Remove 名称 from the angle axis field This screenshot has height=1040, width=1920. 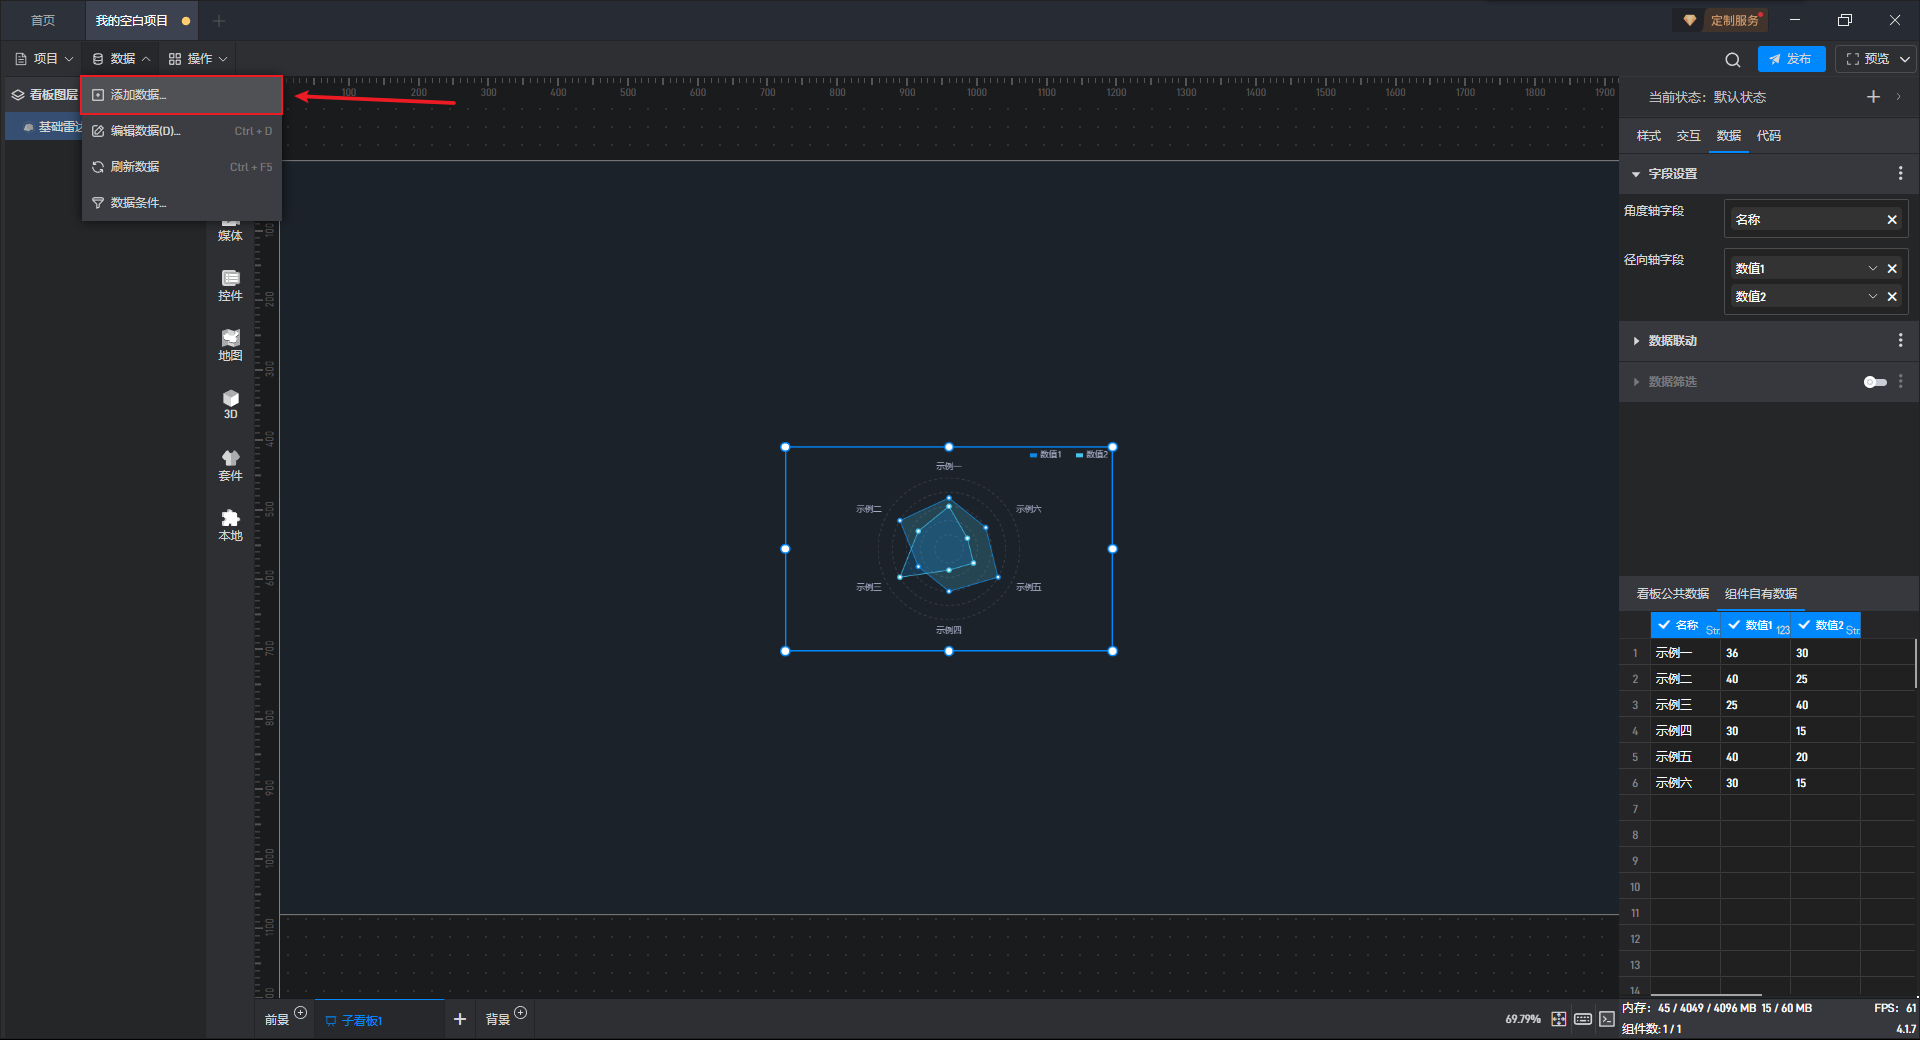1891,220
